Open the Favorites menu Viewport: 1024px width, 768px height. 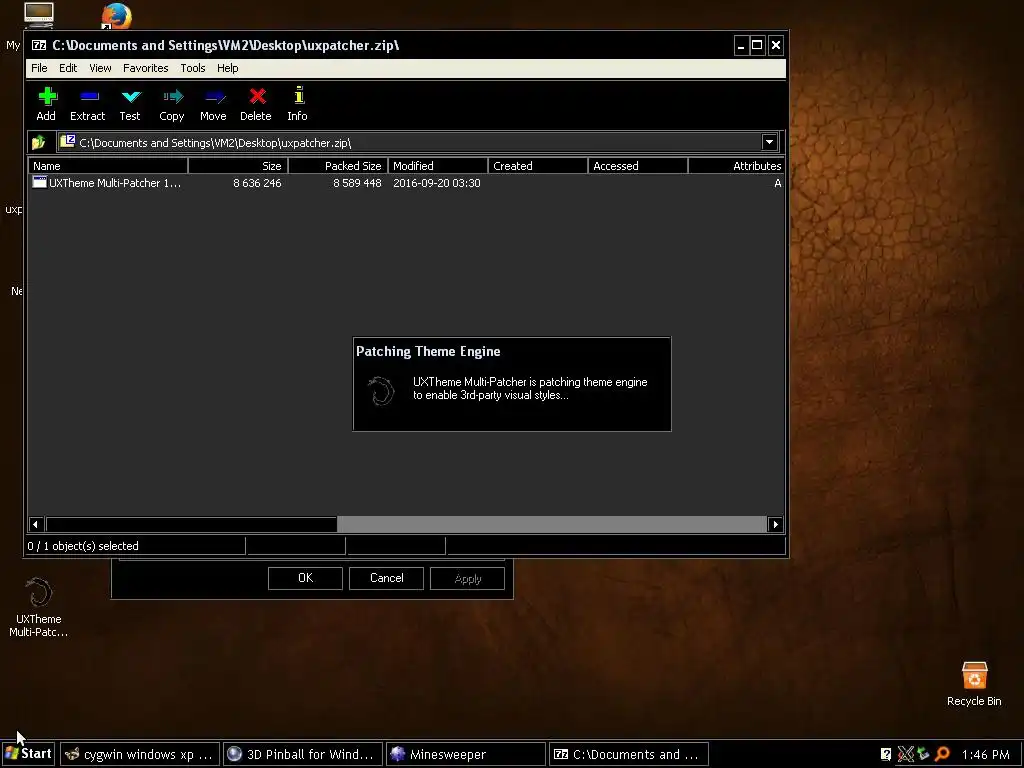click(x=146, y=68)
